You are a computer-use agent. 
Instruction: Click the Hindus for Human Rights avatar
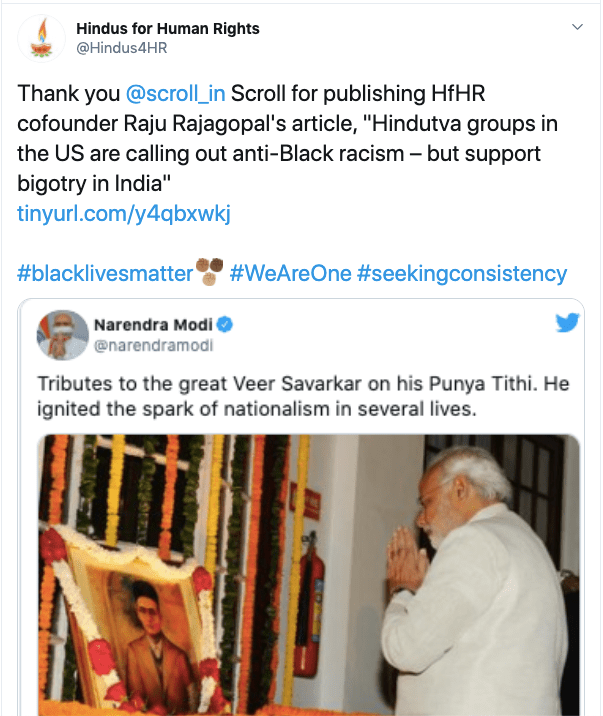pyautogui.click(x=42, y=38)
